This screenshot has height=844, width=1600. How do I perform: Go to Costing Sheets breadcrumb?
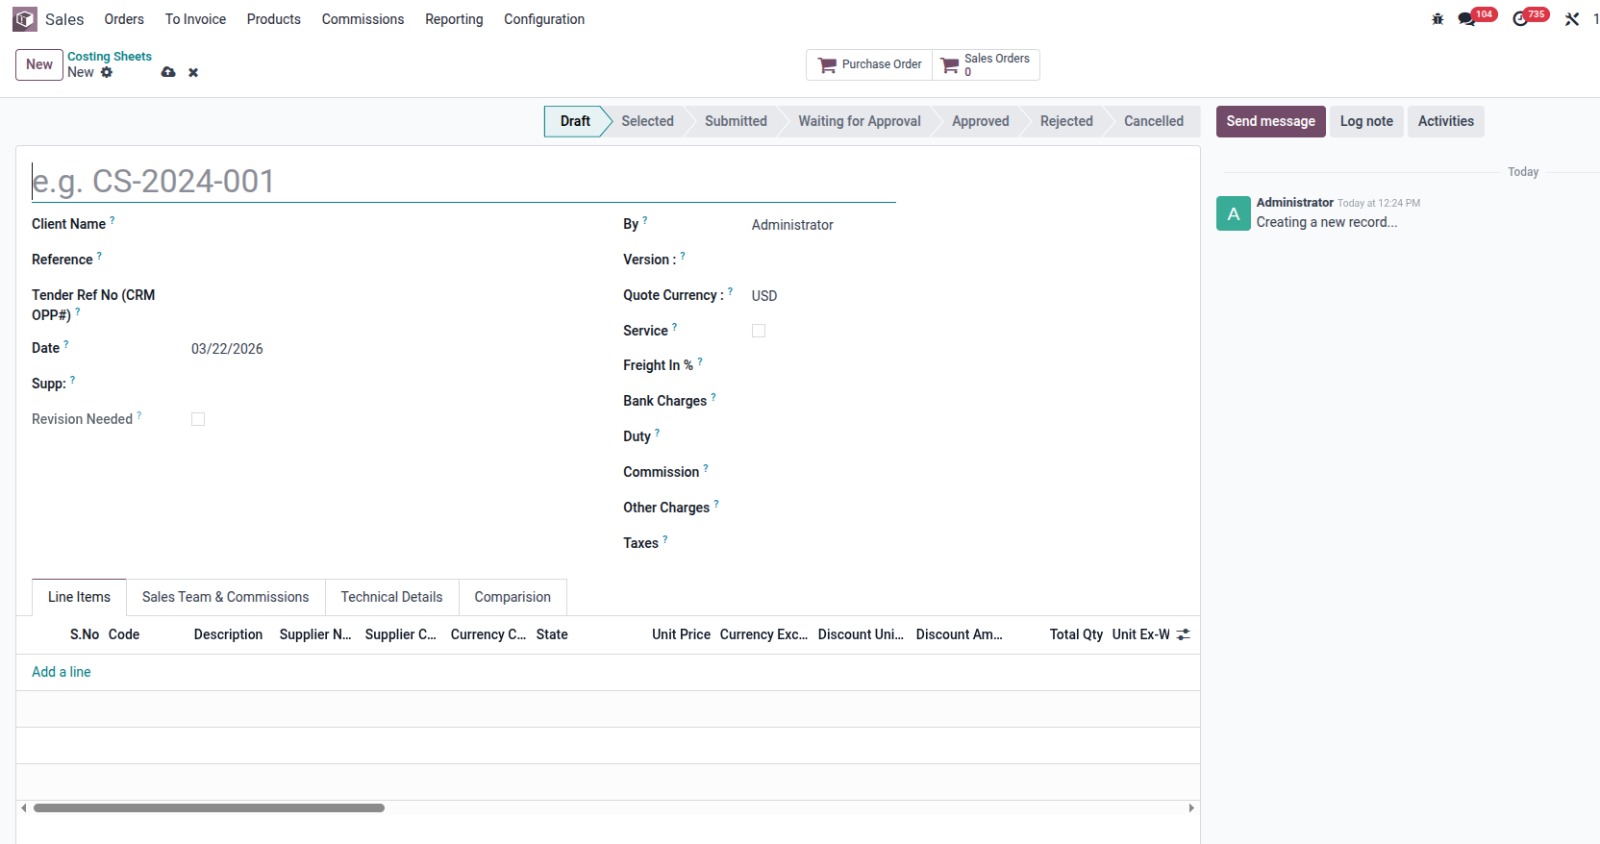(x=109, y=57)
